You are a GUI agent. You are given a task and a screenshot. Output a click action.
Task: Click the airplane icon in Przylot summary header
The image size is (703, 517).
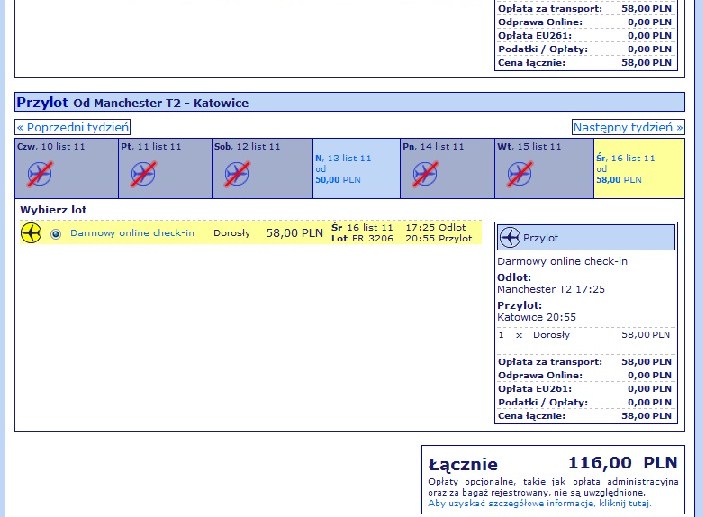tap(510, 237)
